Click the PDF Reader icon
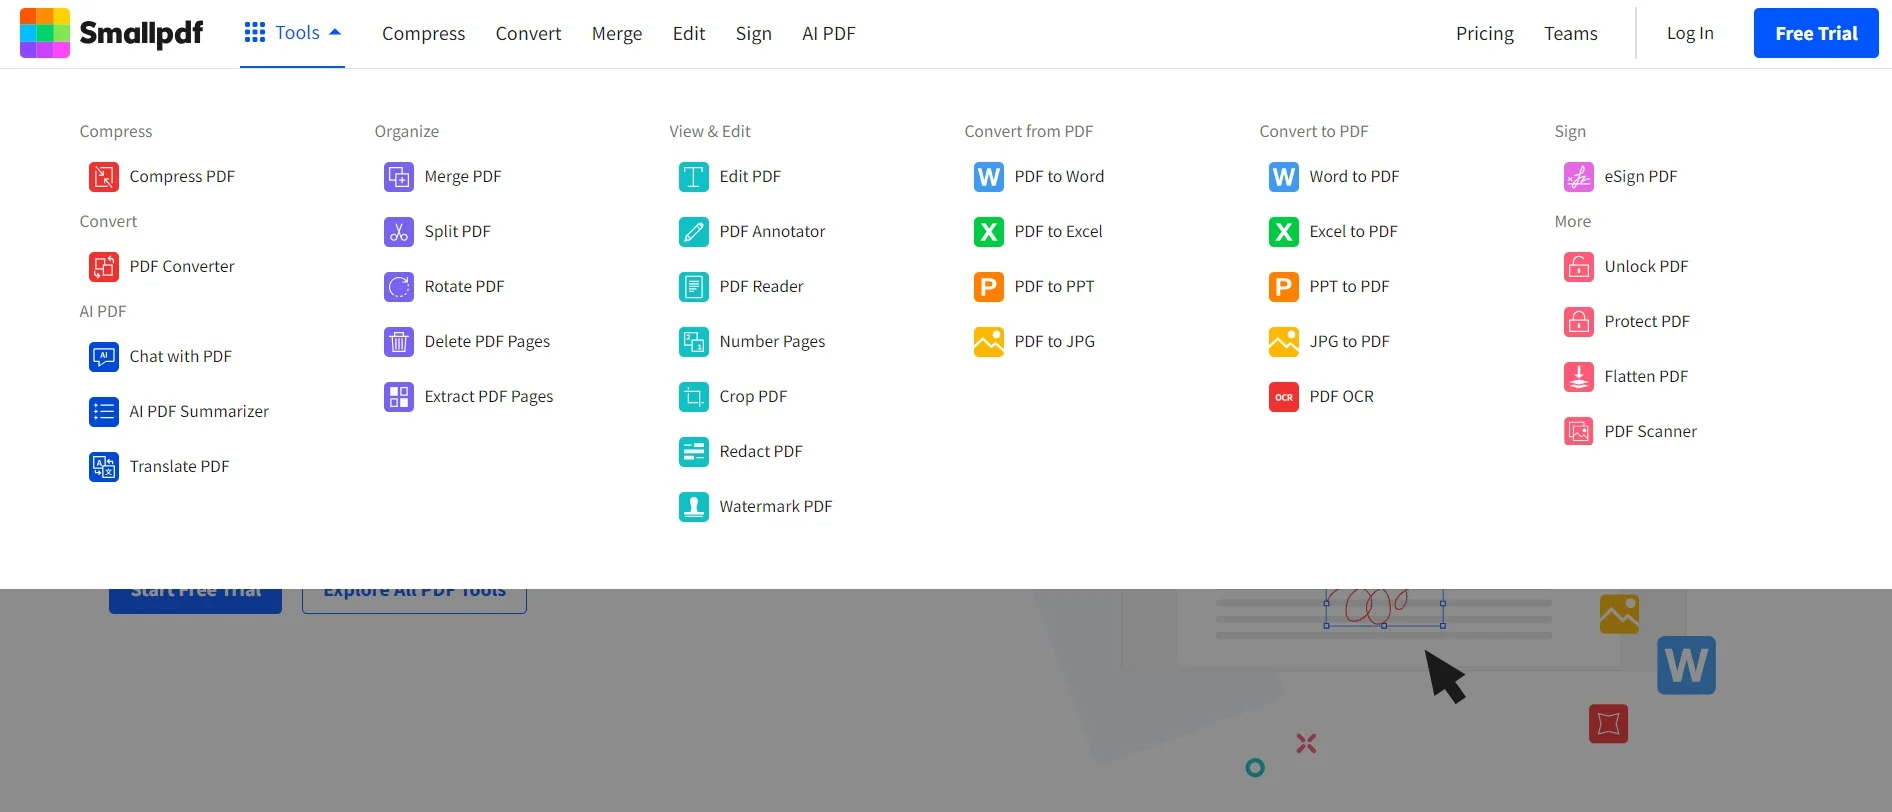Viewport: 1892px width, 812px height. click(694, 287)
